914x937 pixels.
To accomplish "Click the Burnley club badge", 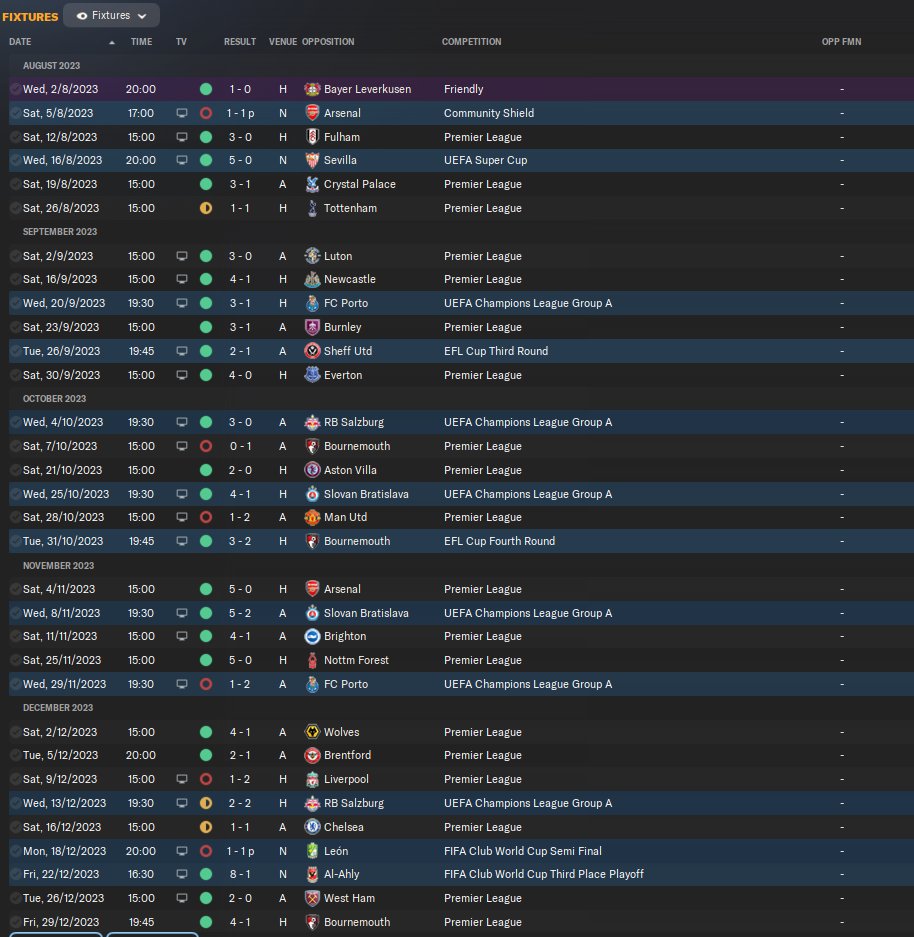I will 312,327.
